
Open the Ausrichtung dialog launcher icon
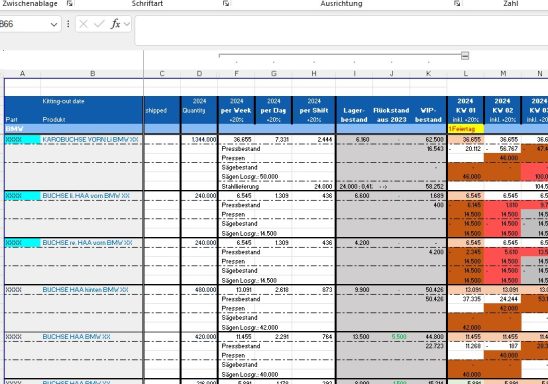pyautogui.click(x=457, y=3)
